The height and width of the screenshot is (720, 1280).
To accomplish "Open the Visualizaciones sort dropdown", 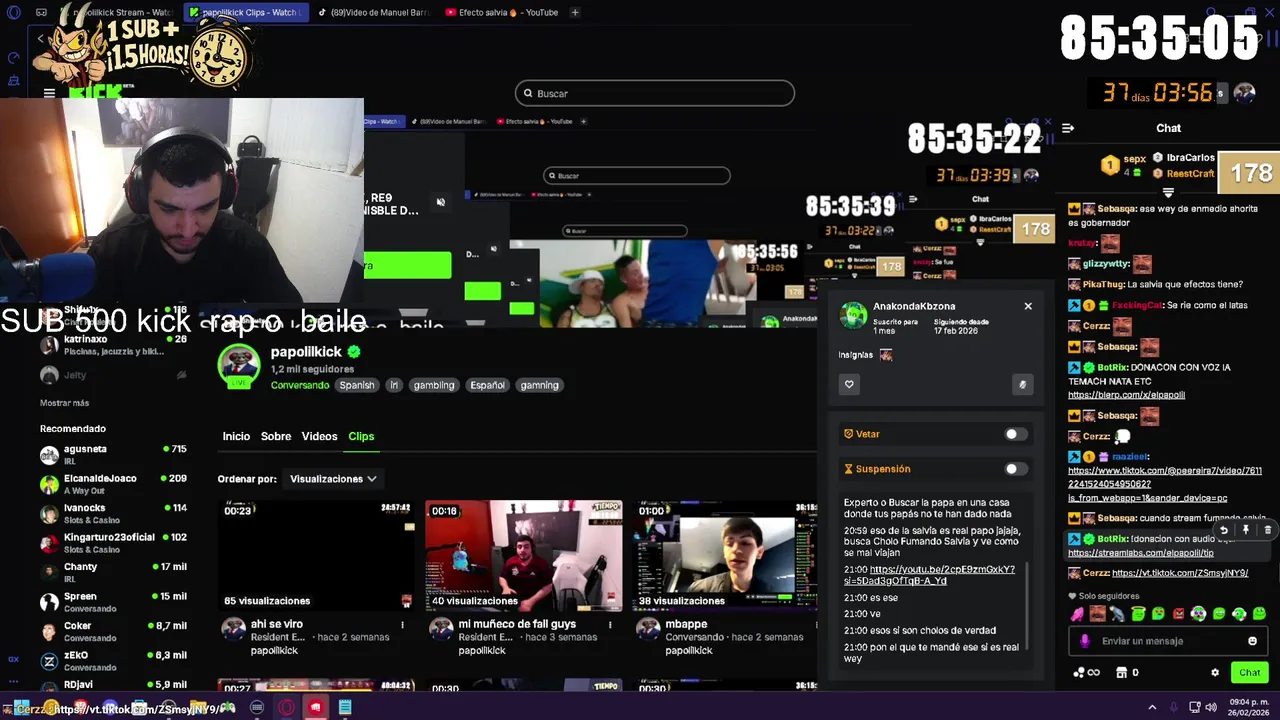I will pos(333,479).
